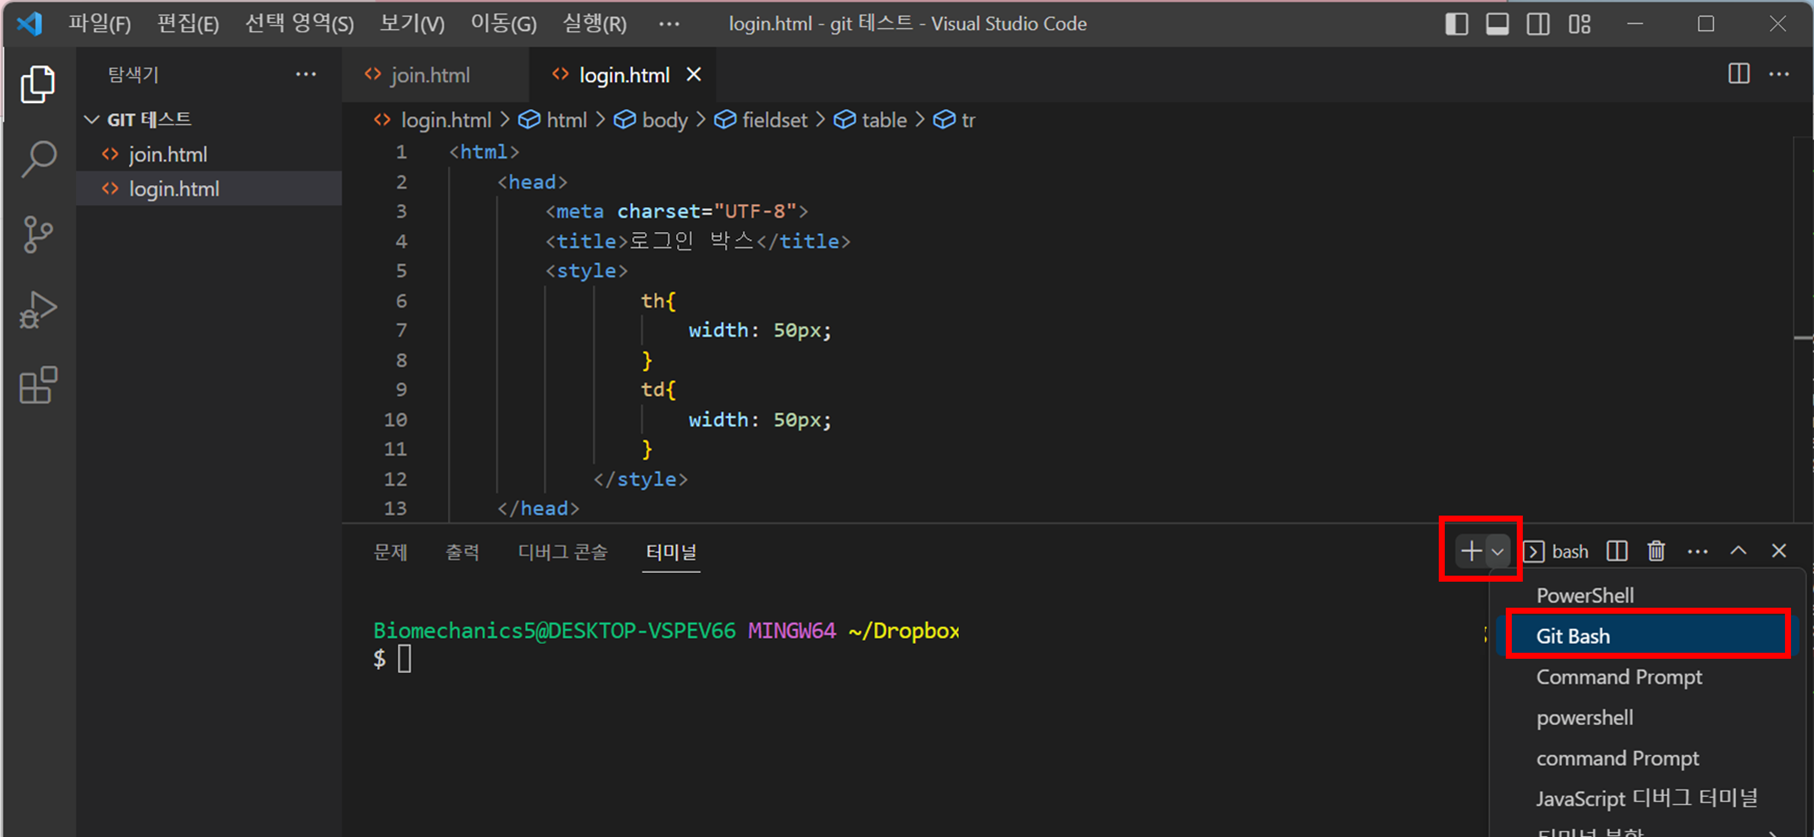The height and width of the screenshot is (837, 1814).
Task: Switch to the 문제 panel tab
Action: coord(390,552)
